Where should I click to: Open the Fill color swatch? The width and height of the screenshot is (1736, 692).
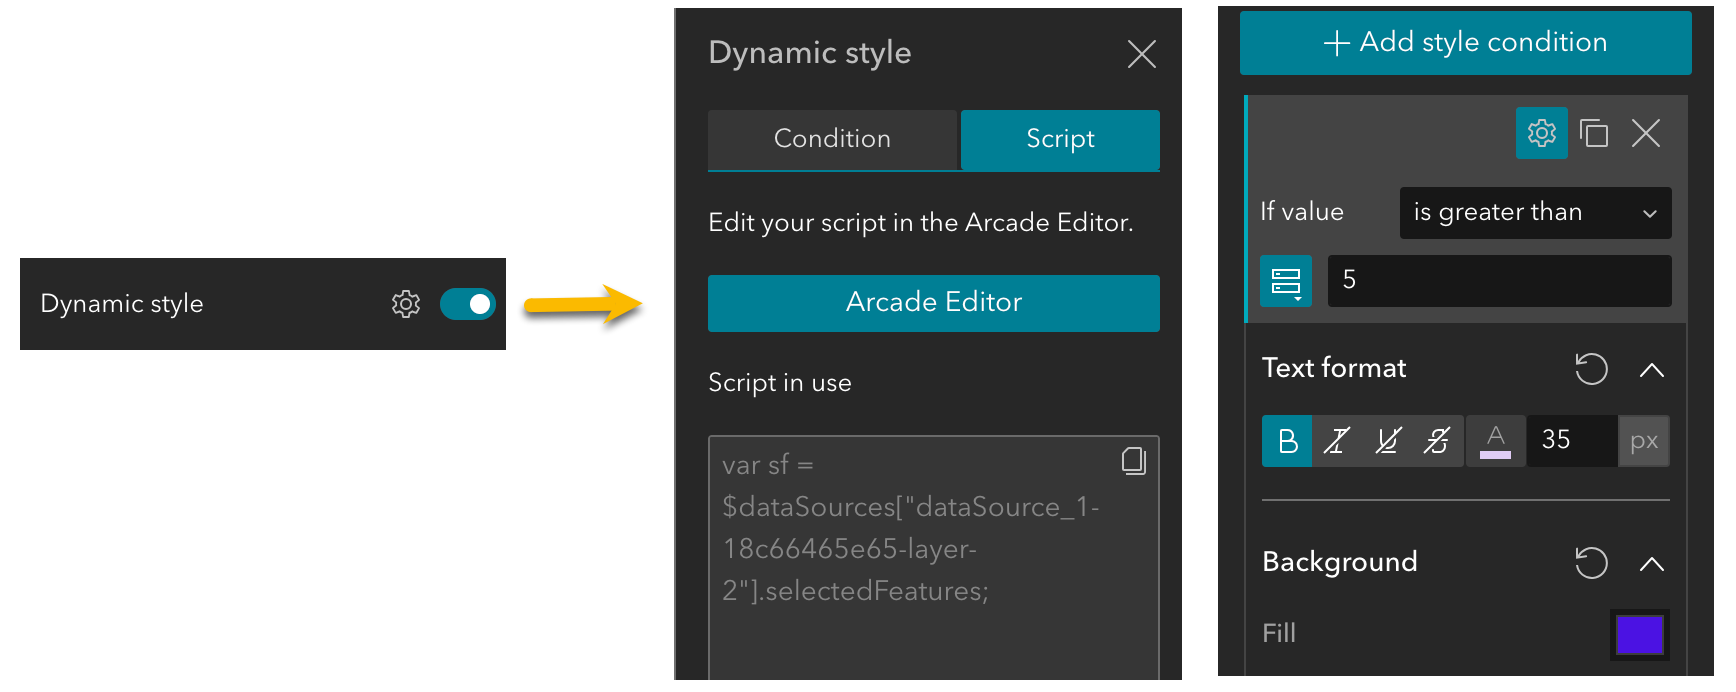click(1640, 635)
